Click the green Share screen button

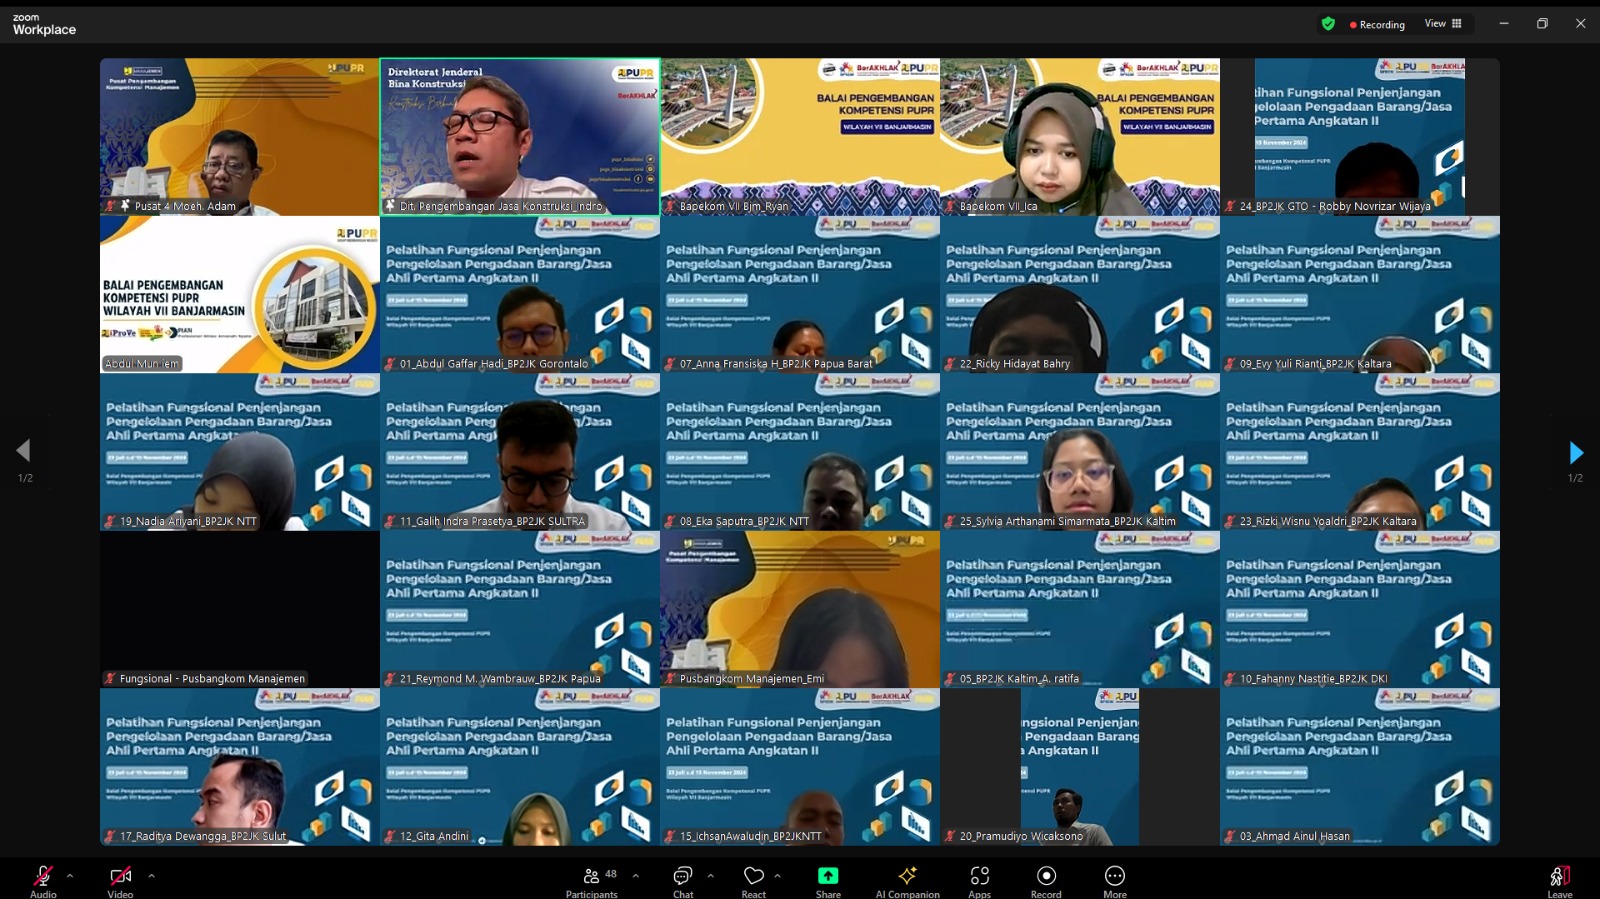point(828,881)
